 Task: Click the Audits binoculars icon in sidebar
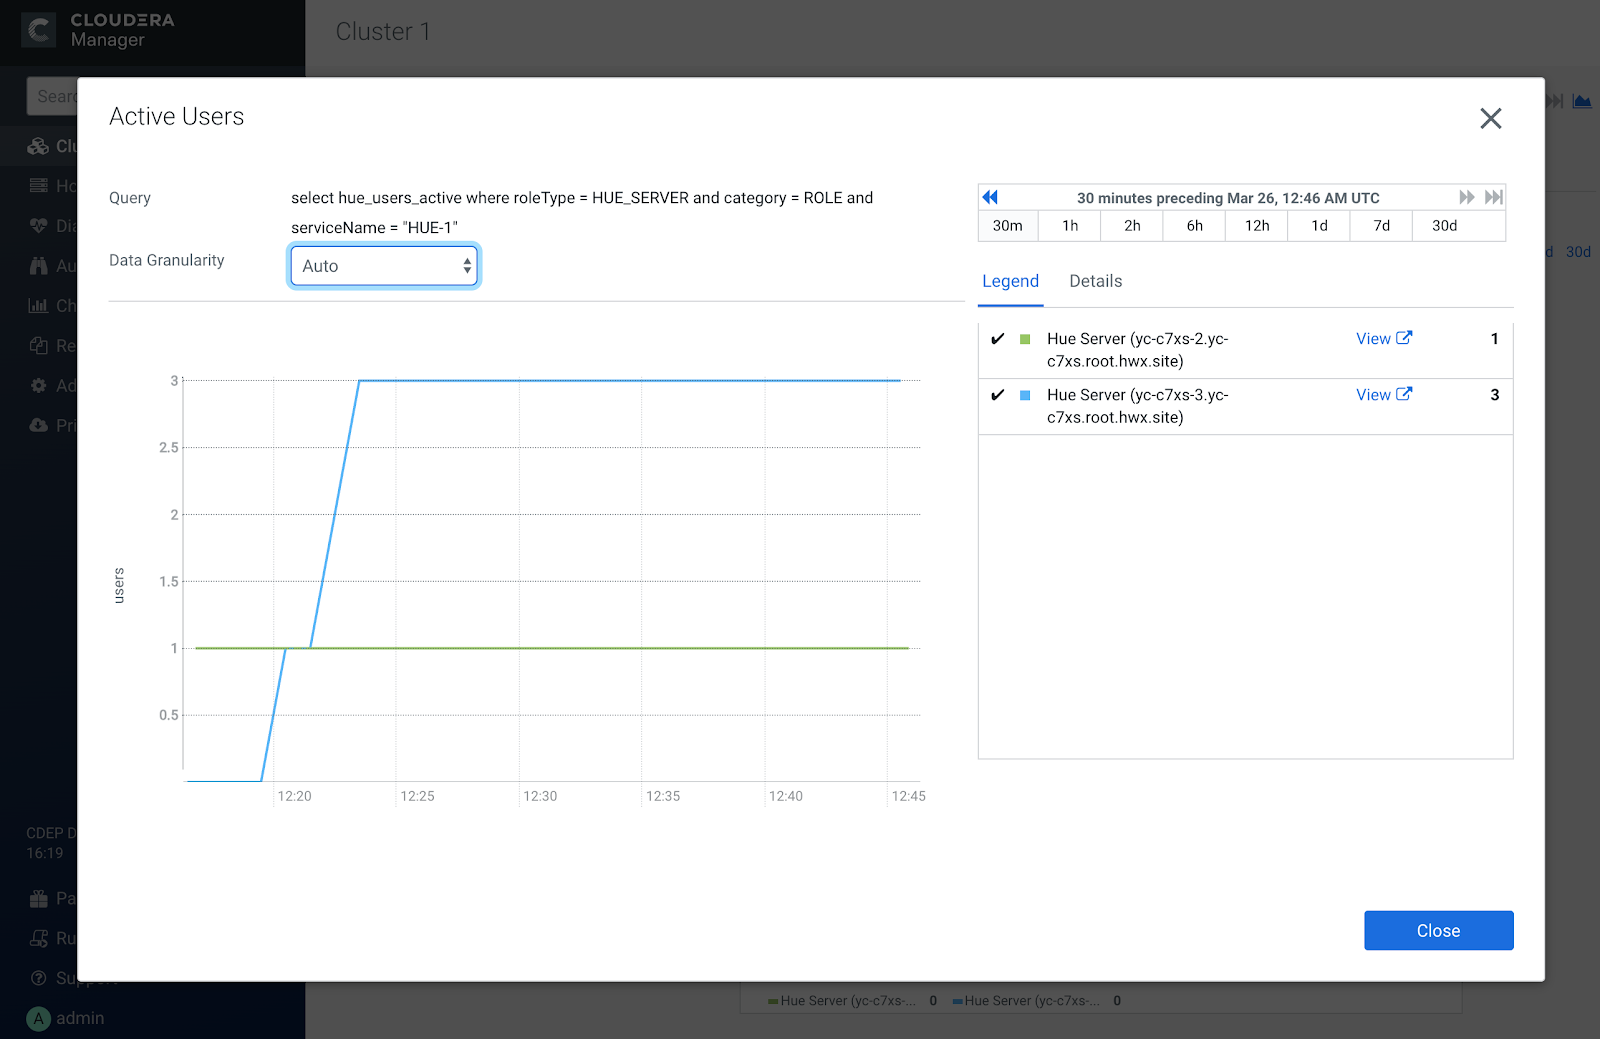coord(38,265)
